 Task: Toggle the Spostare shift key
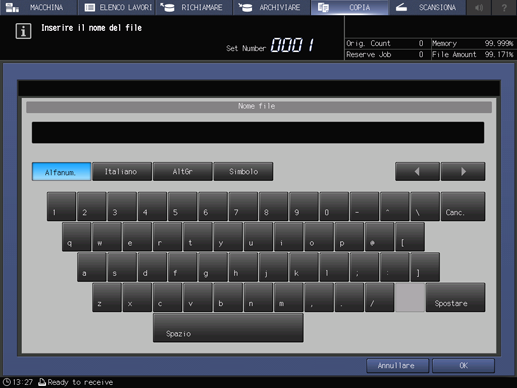click(x=455, y=297)
